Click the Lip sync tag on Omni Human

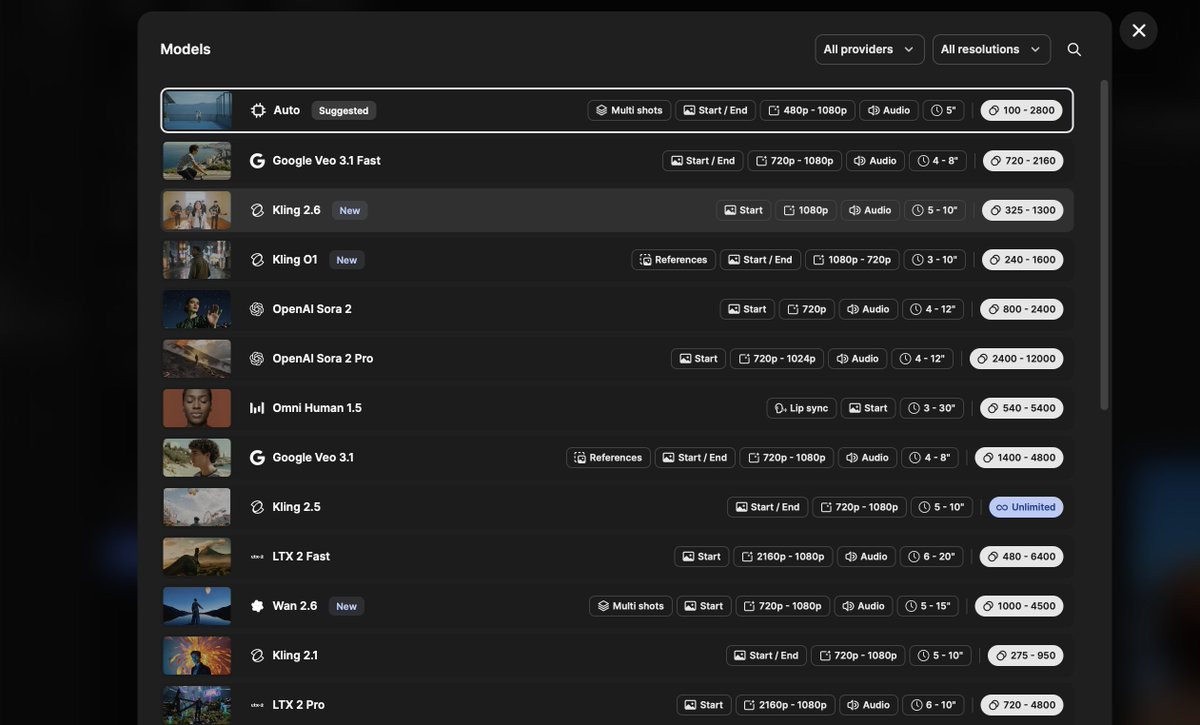click(x=801, y=408)
